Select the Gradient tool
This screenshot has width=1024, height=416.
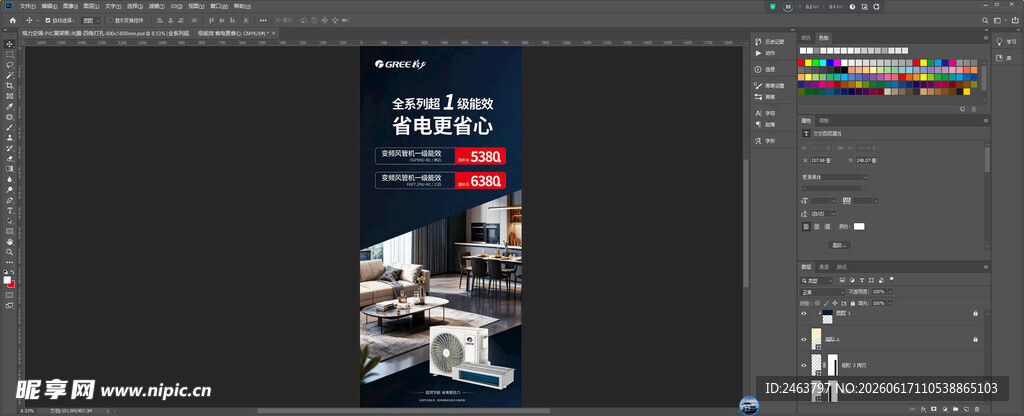tap(9, 168)
